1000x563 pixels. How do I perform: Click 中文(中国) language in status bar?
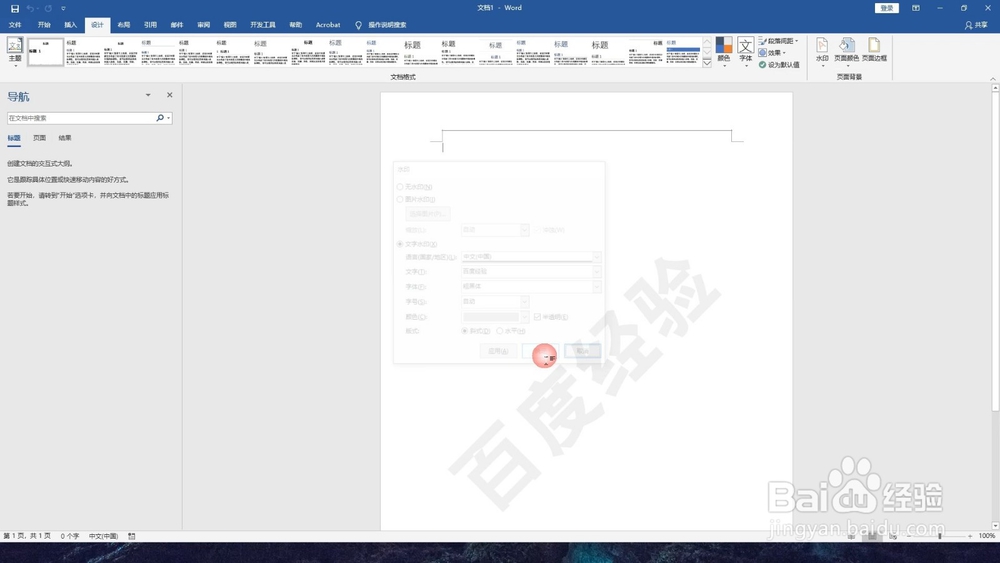click(x=103, y=536)
